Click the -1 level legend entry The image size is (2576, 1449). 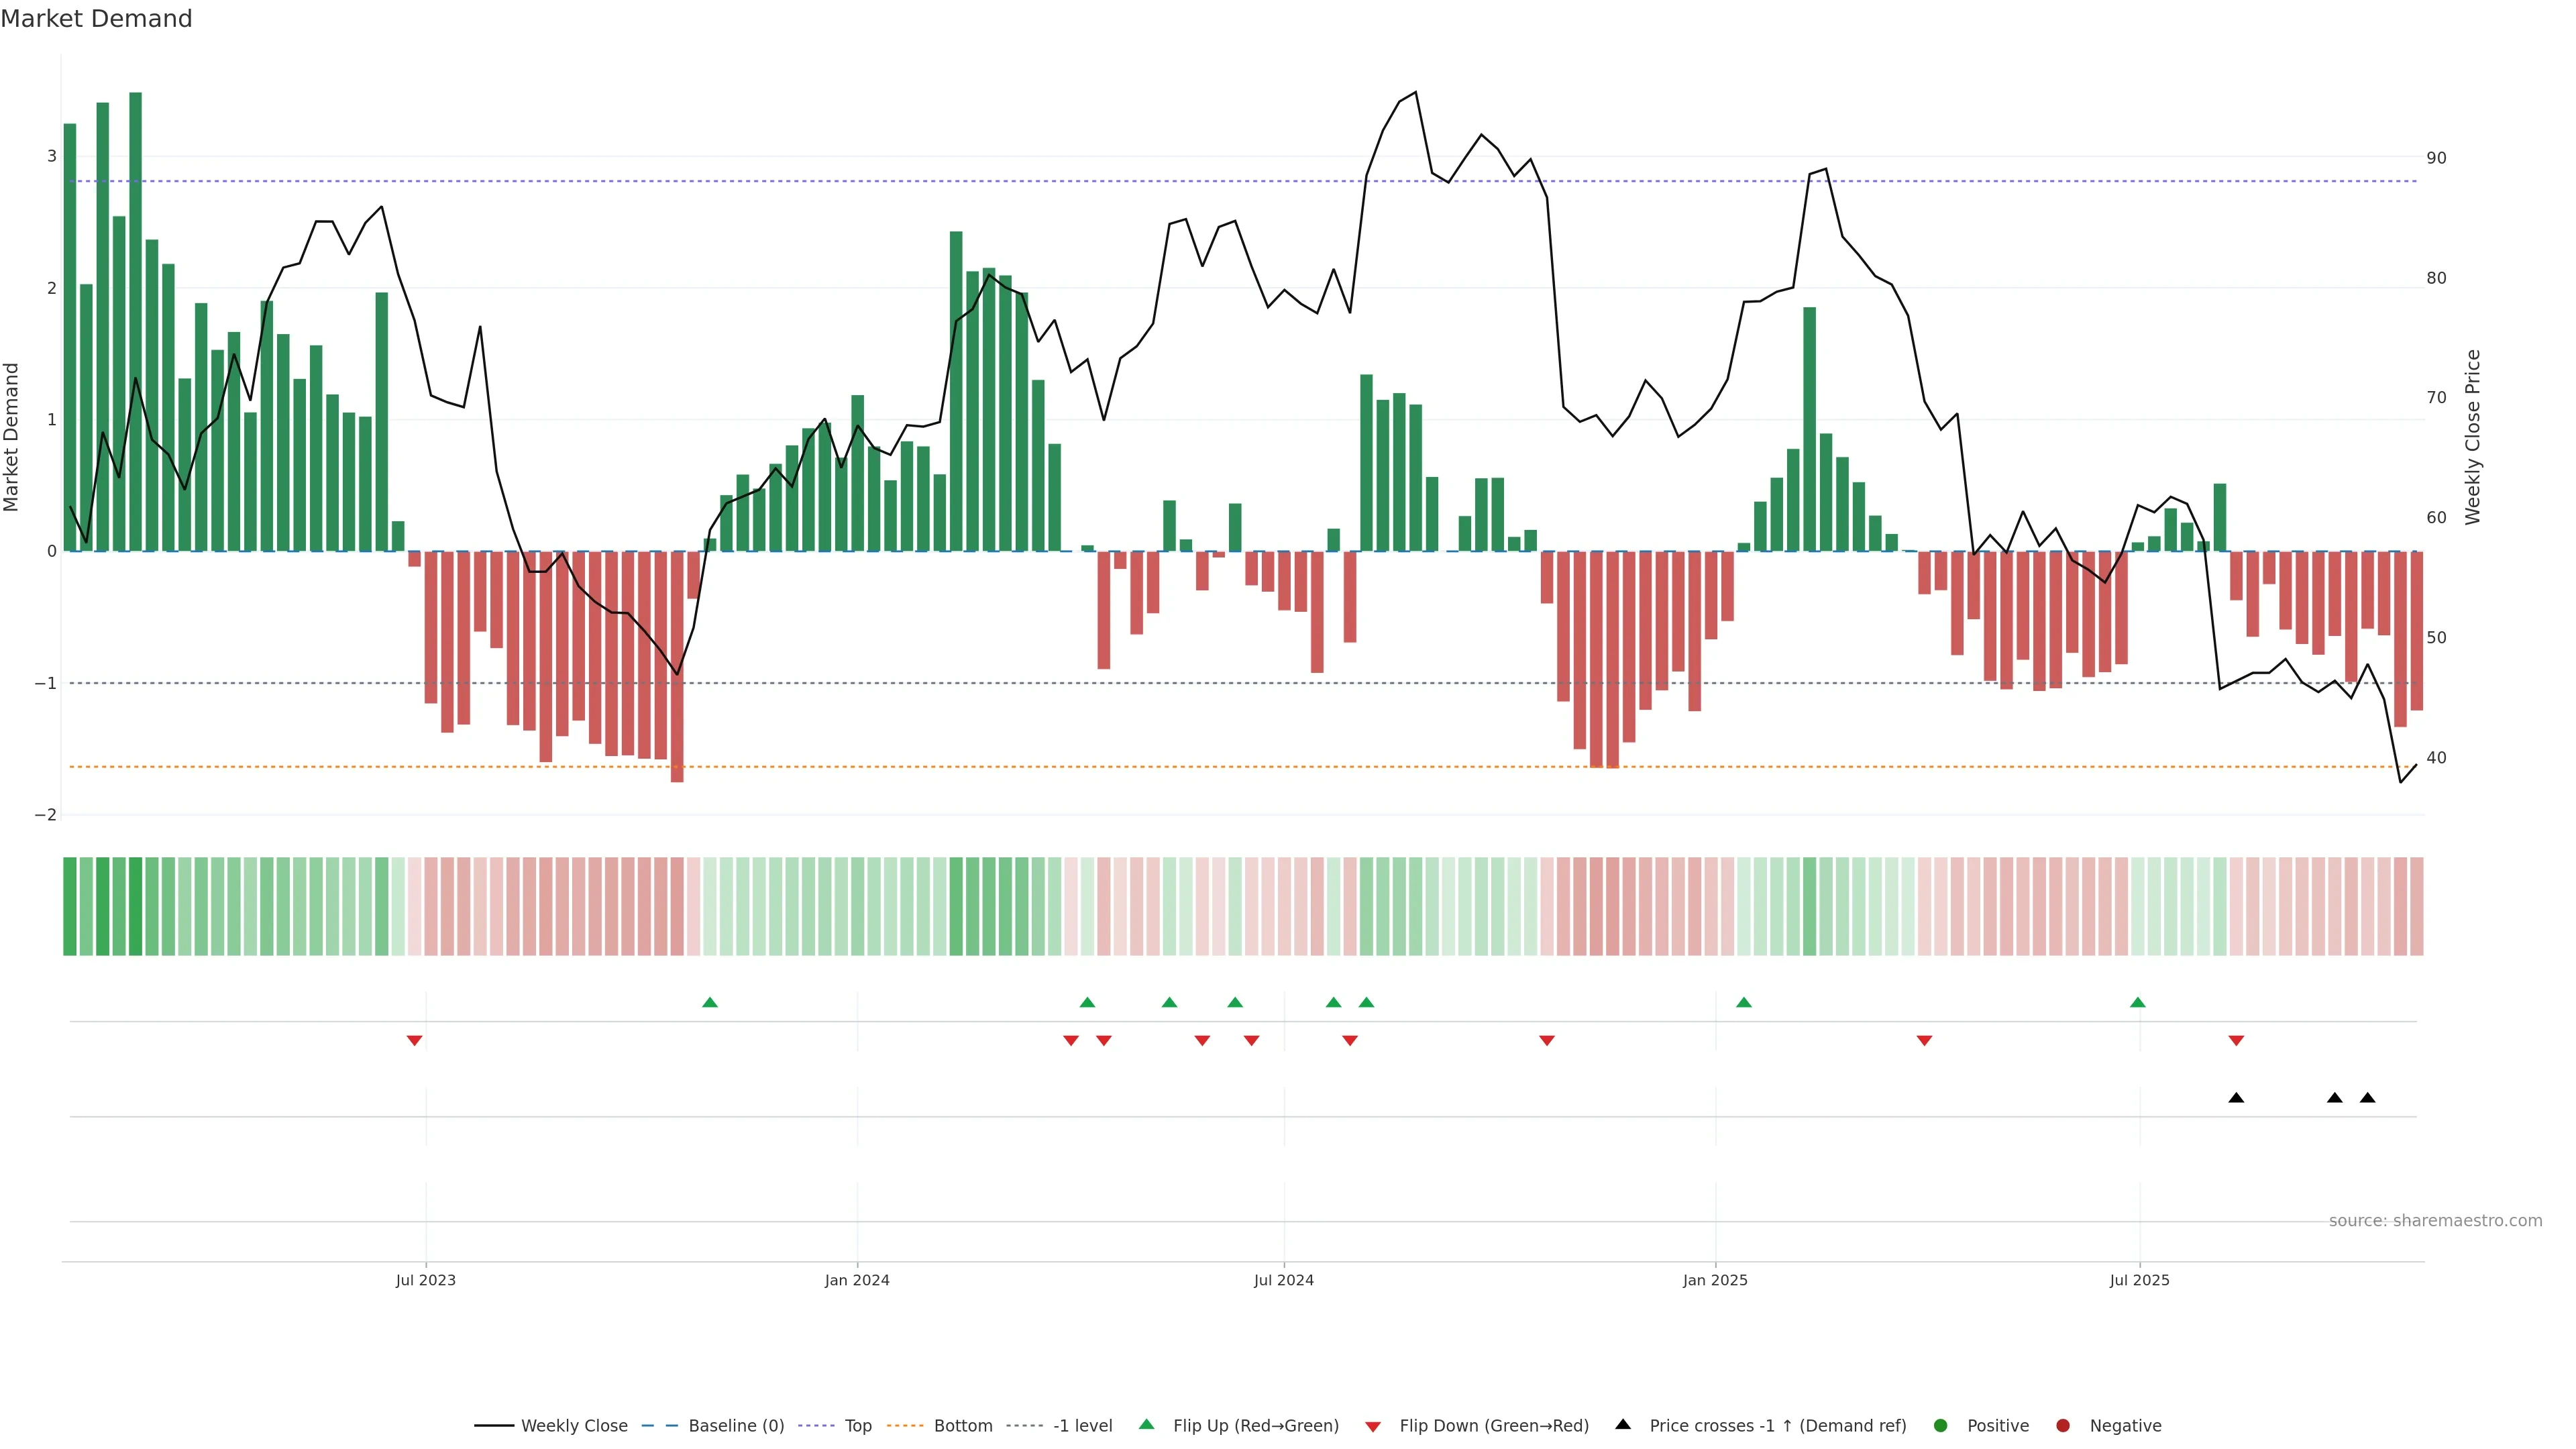coord(1082,1426)
